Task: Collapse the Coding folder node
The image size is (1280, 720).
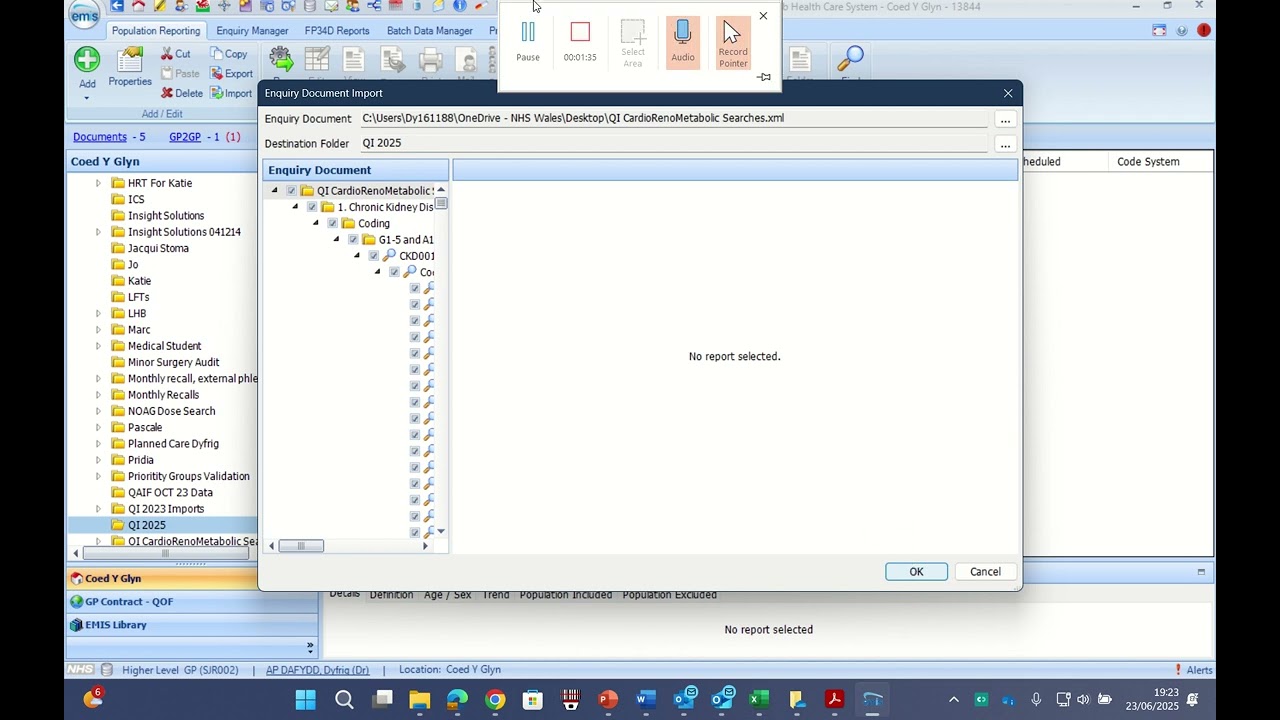Action: [x=316, y=223]
